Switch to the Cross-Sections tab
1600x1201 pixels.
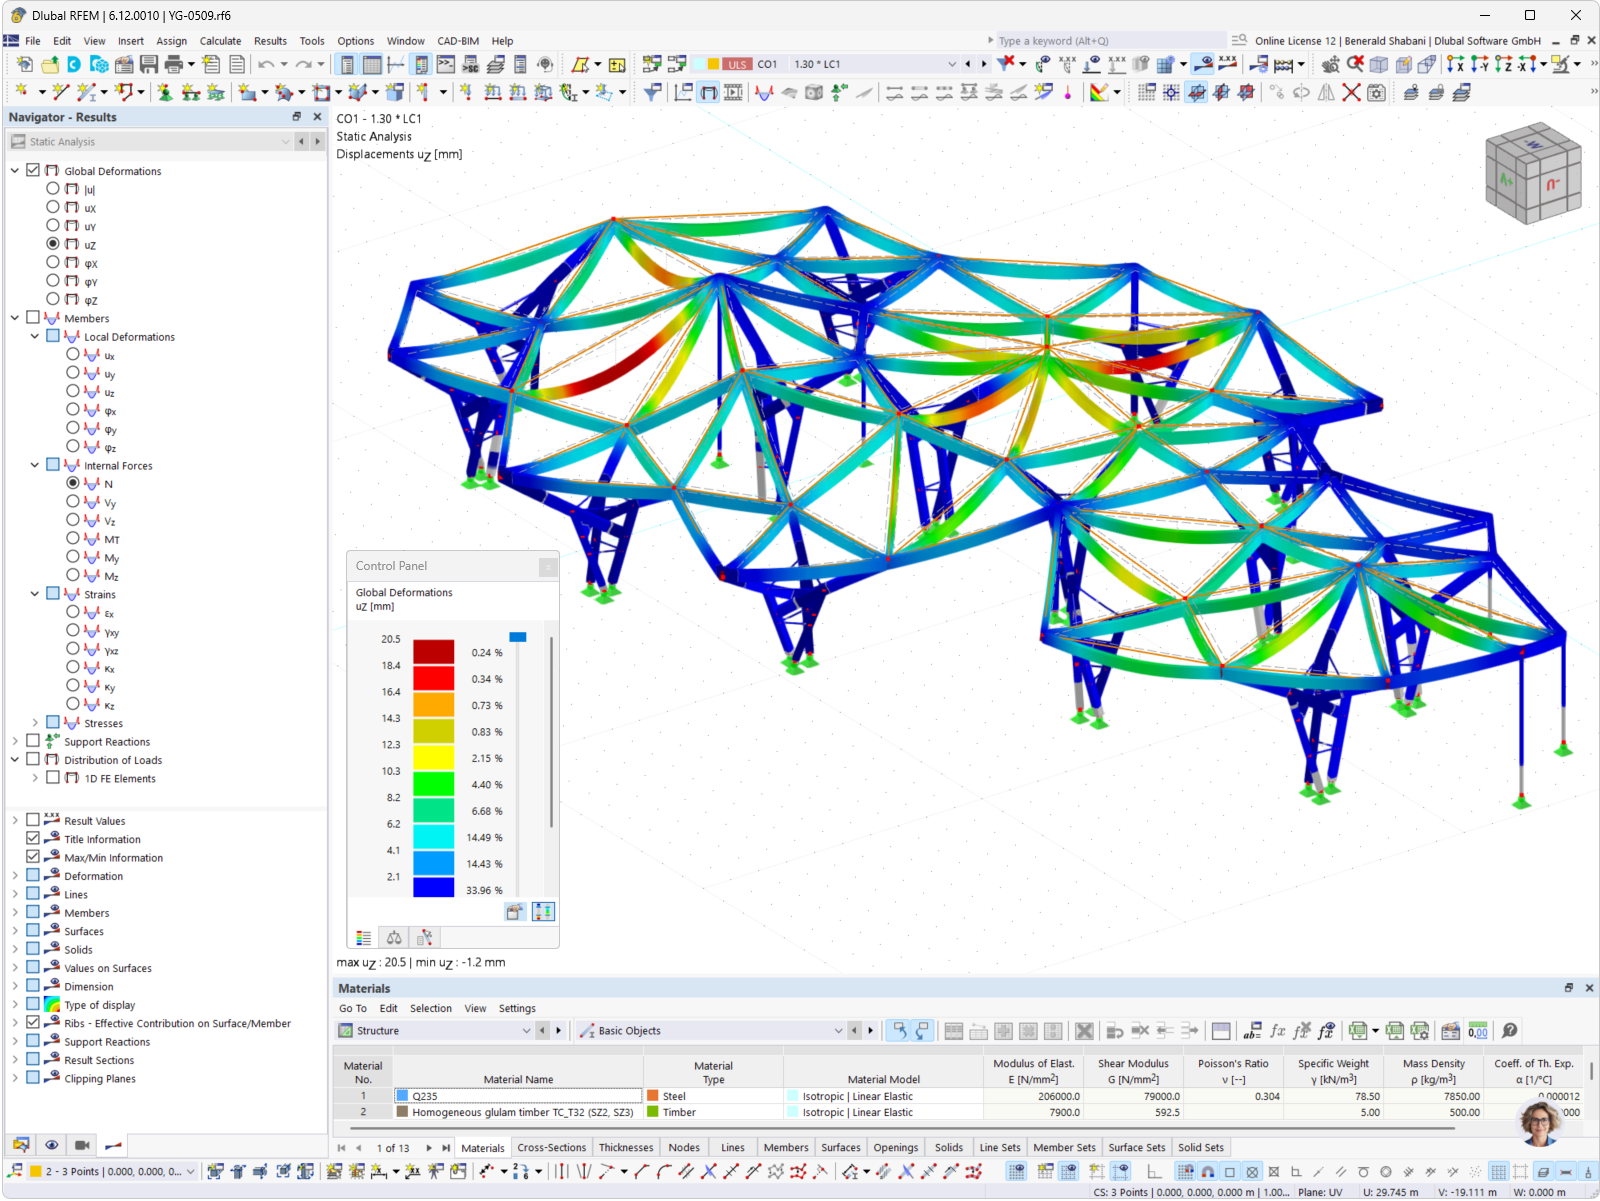[551, 1147]
